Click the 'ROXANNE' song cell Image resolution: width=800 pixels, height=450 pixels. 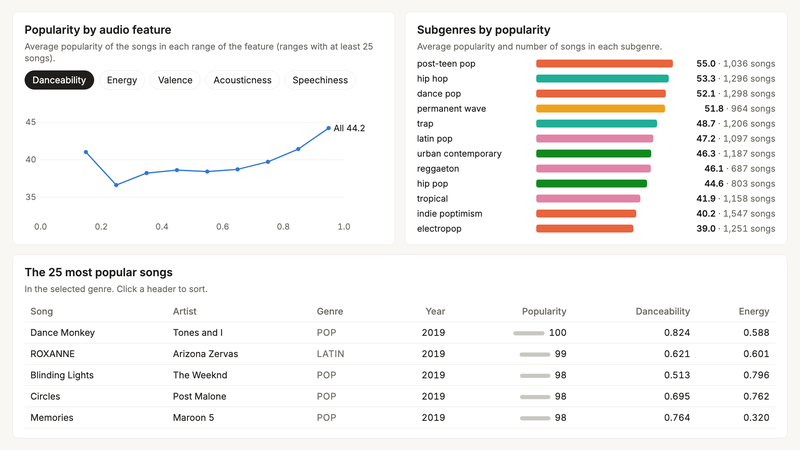(52, 354)
